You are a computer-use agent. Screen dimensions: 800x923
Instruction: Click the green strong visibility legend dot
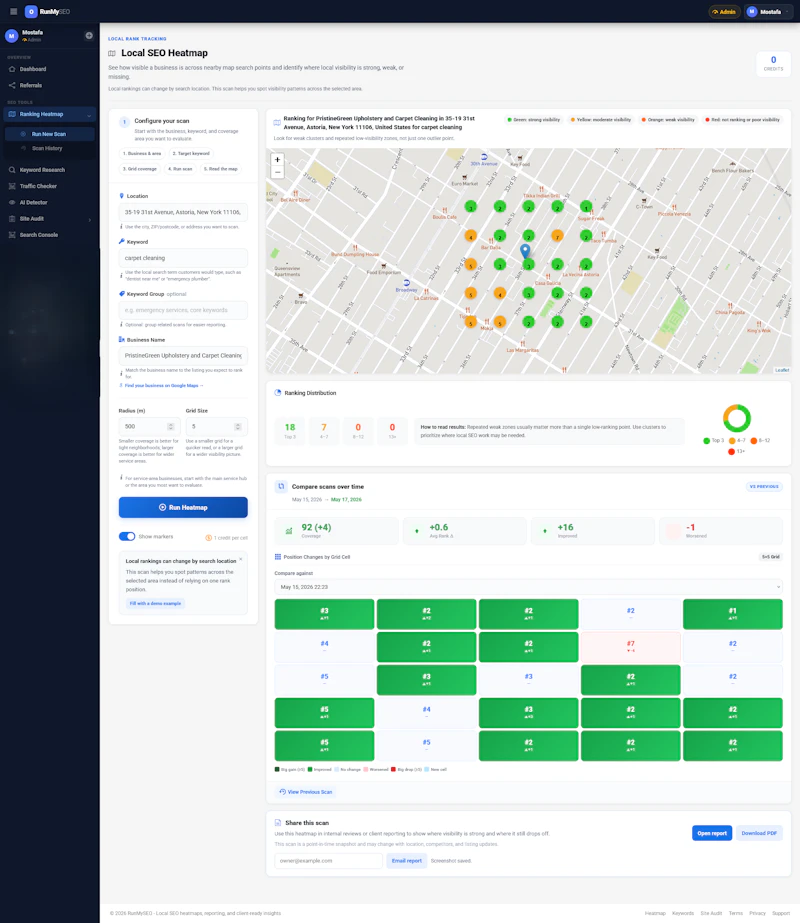pos(509,120)
